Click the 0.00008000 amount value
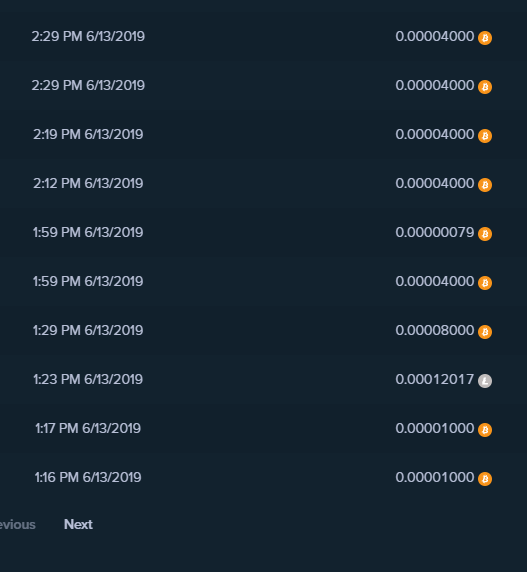Viewport: 527px width, 572px height. click(x=434, y=330)
